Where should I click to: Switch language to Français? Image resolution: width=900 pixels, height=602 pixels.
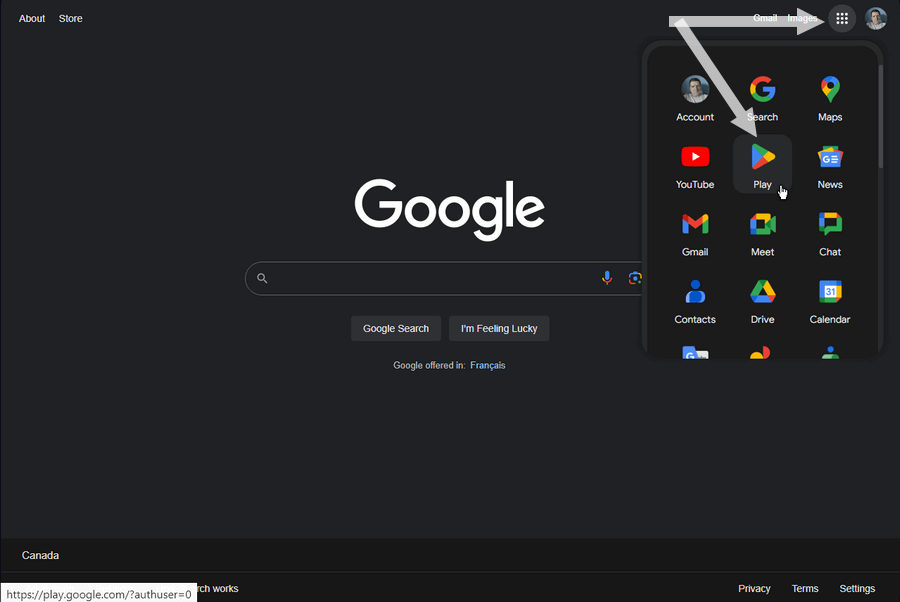pos(487,366)
